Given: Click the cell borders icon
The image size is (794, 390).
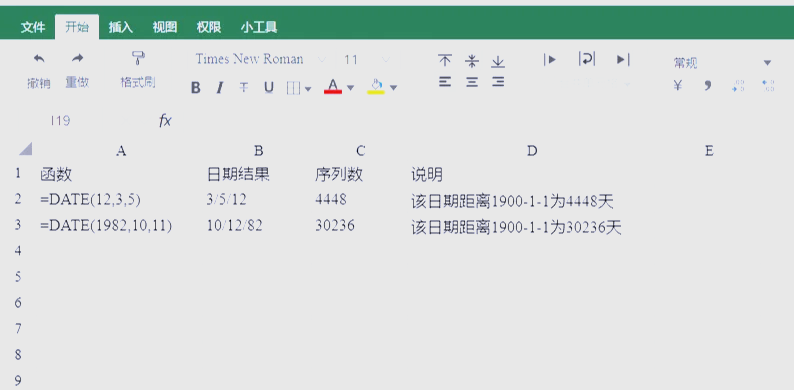Looking at the screenshot, I should point(293,88).
